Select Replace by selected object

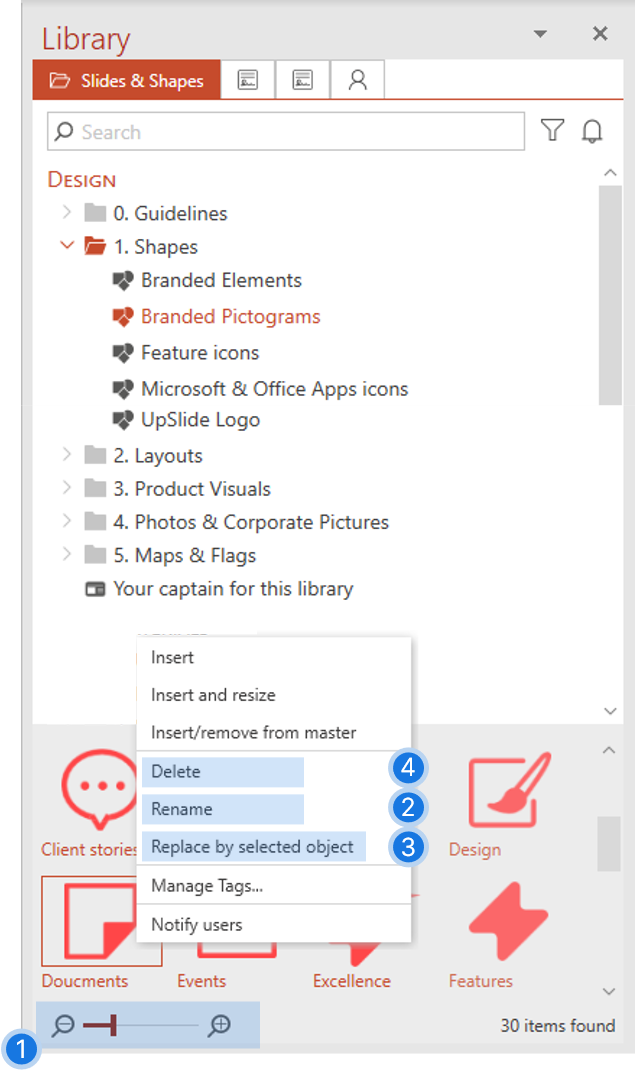point(252,847)
